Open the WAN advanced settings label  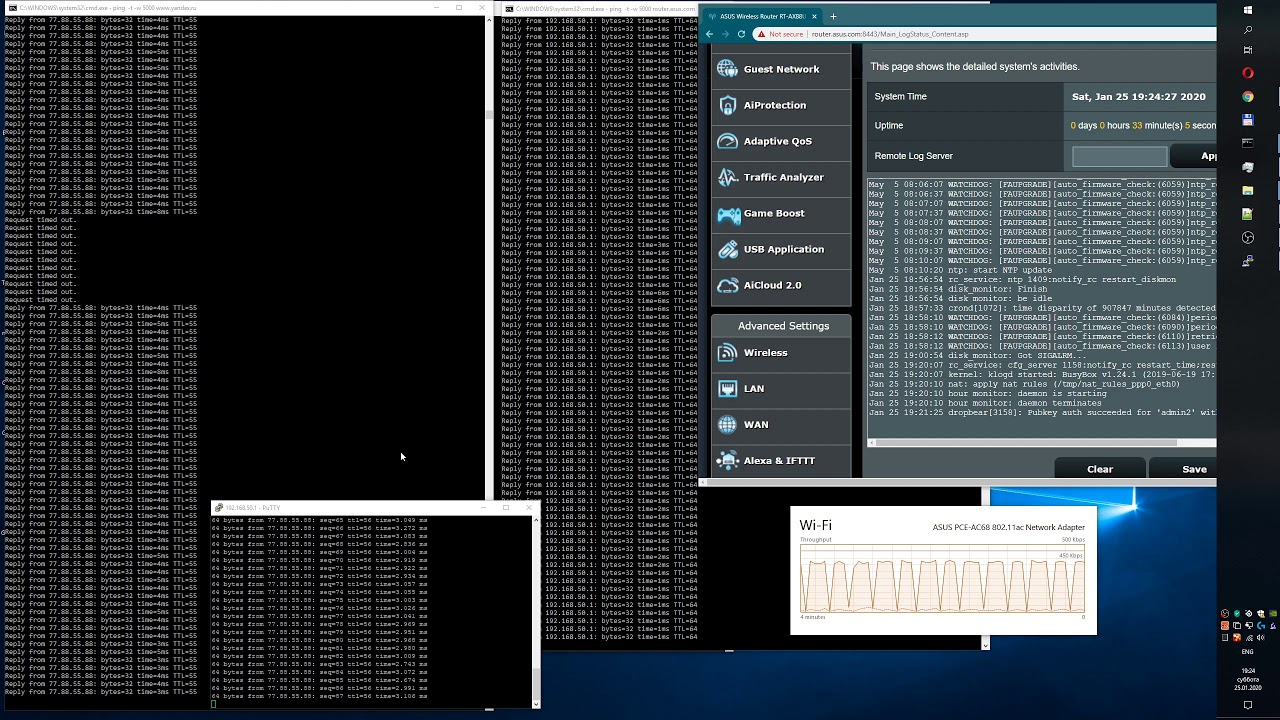pyautogui.click(x=756, y=424)
